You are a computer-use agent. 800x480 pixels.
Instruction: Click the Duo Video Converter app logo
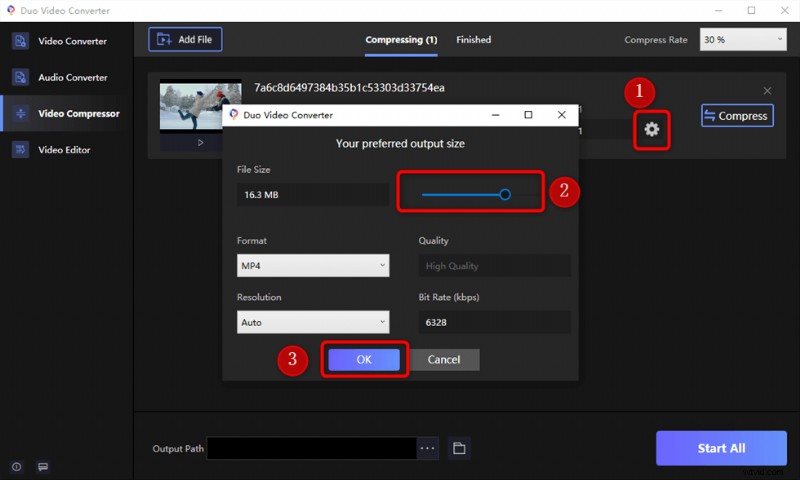[x=11, y=10]
